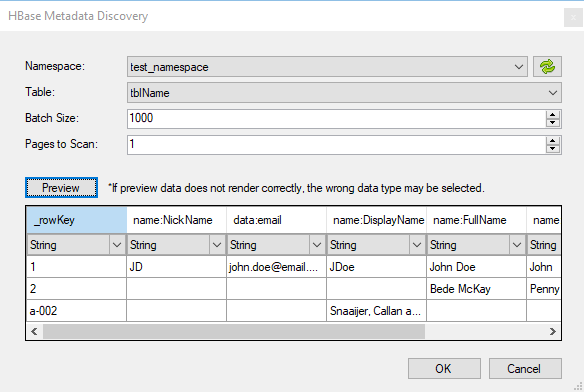
Task: Click the scroll right arrow of preview grid
Action: [553, 331]
